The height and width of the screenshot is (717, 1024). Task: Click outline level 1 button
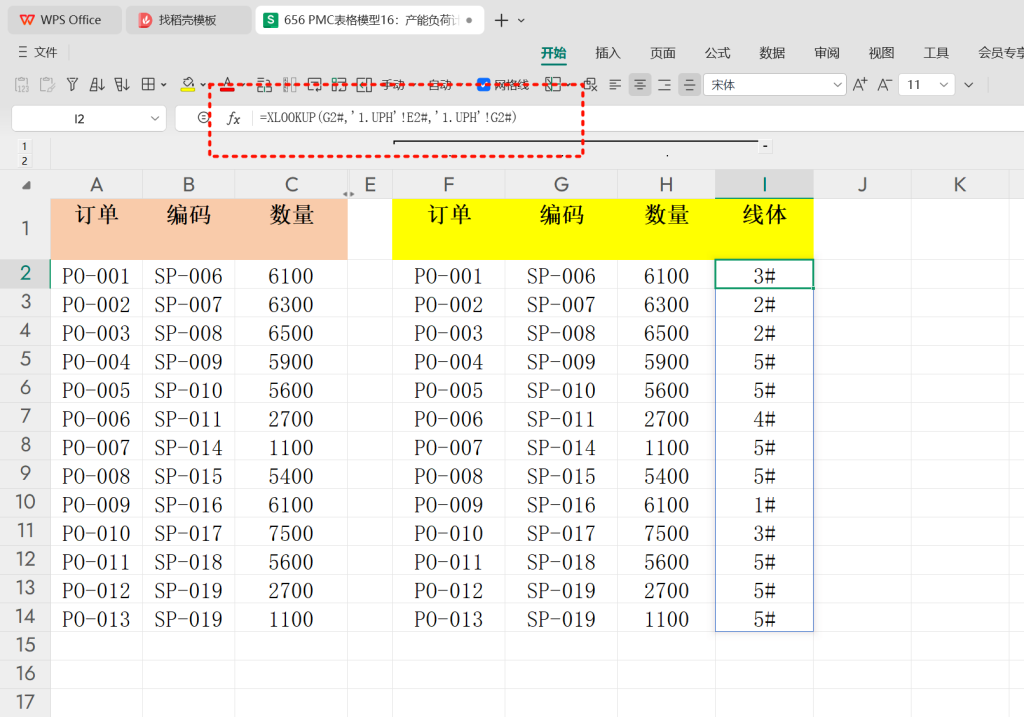(x=24, y=146)
